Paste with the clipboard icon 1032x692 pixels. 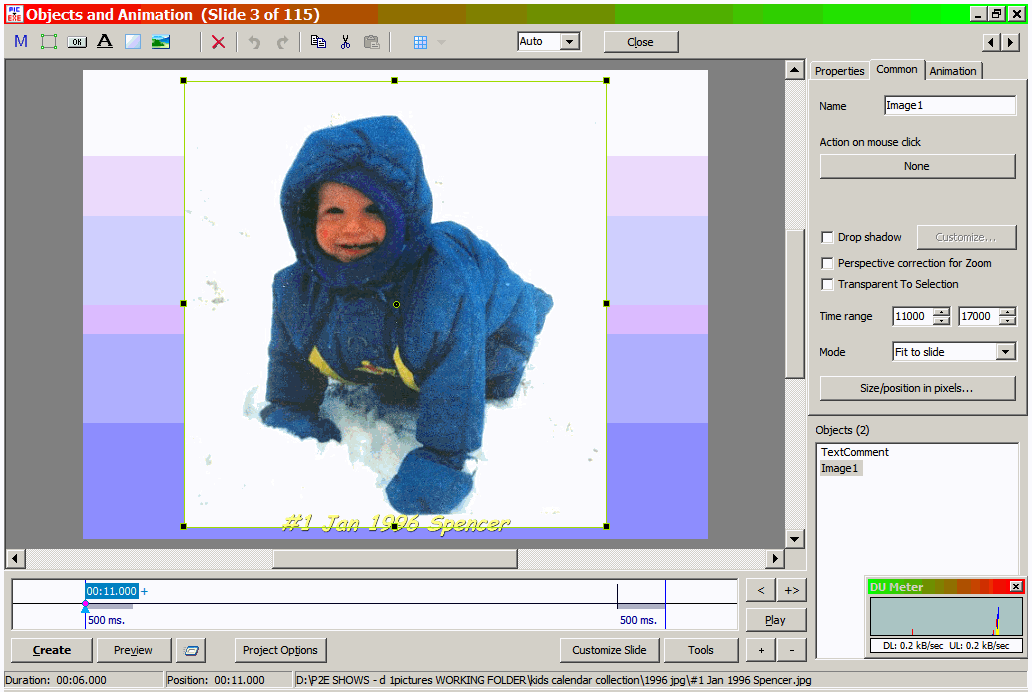click(x=372, y=41)
